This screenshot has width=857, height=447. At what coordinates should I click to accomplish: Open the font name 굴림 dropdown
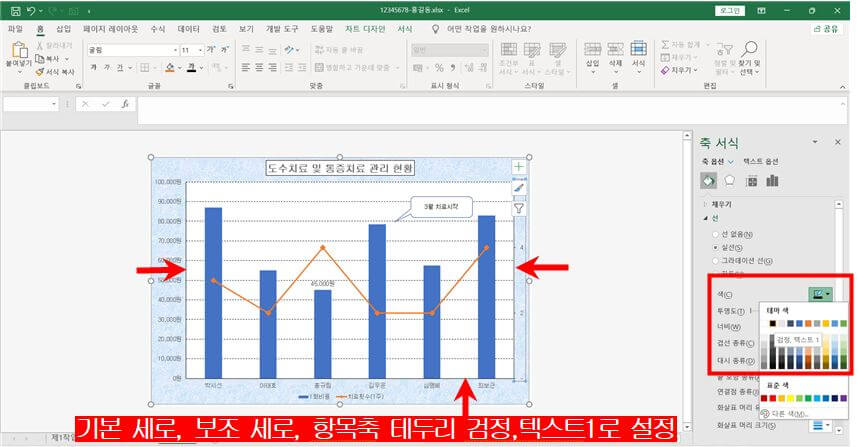(x=175, y=50)
